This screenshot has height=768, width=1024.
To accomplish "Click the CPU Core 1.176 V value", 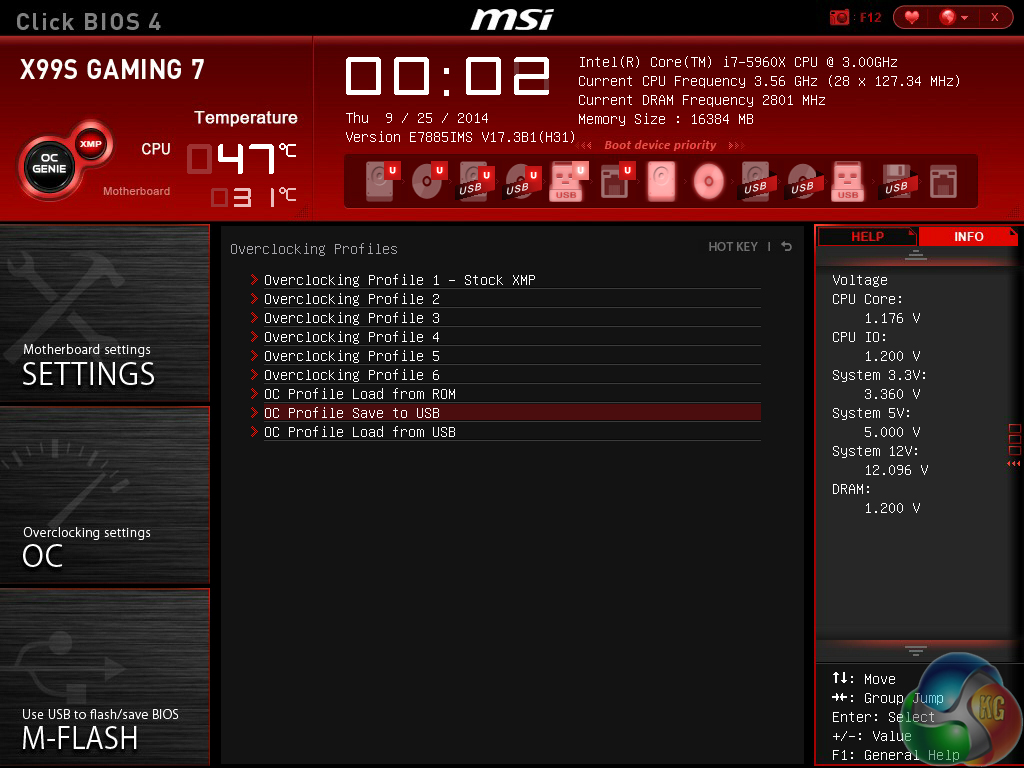I will point(892,318).
